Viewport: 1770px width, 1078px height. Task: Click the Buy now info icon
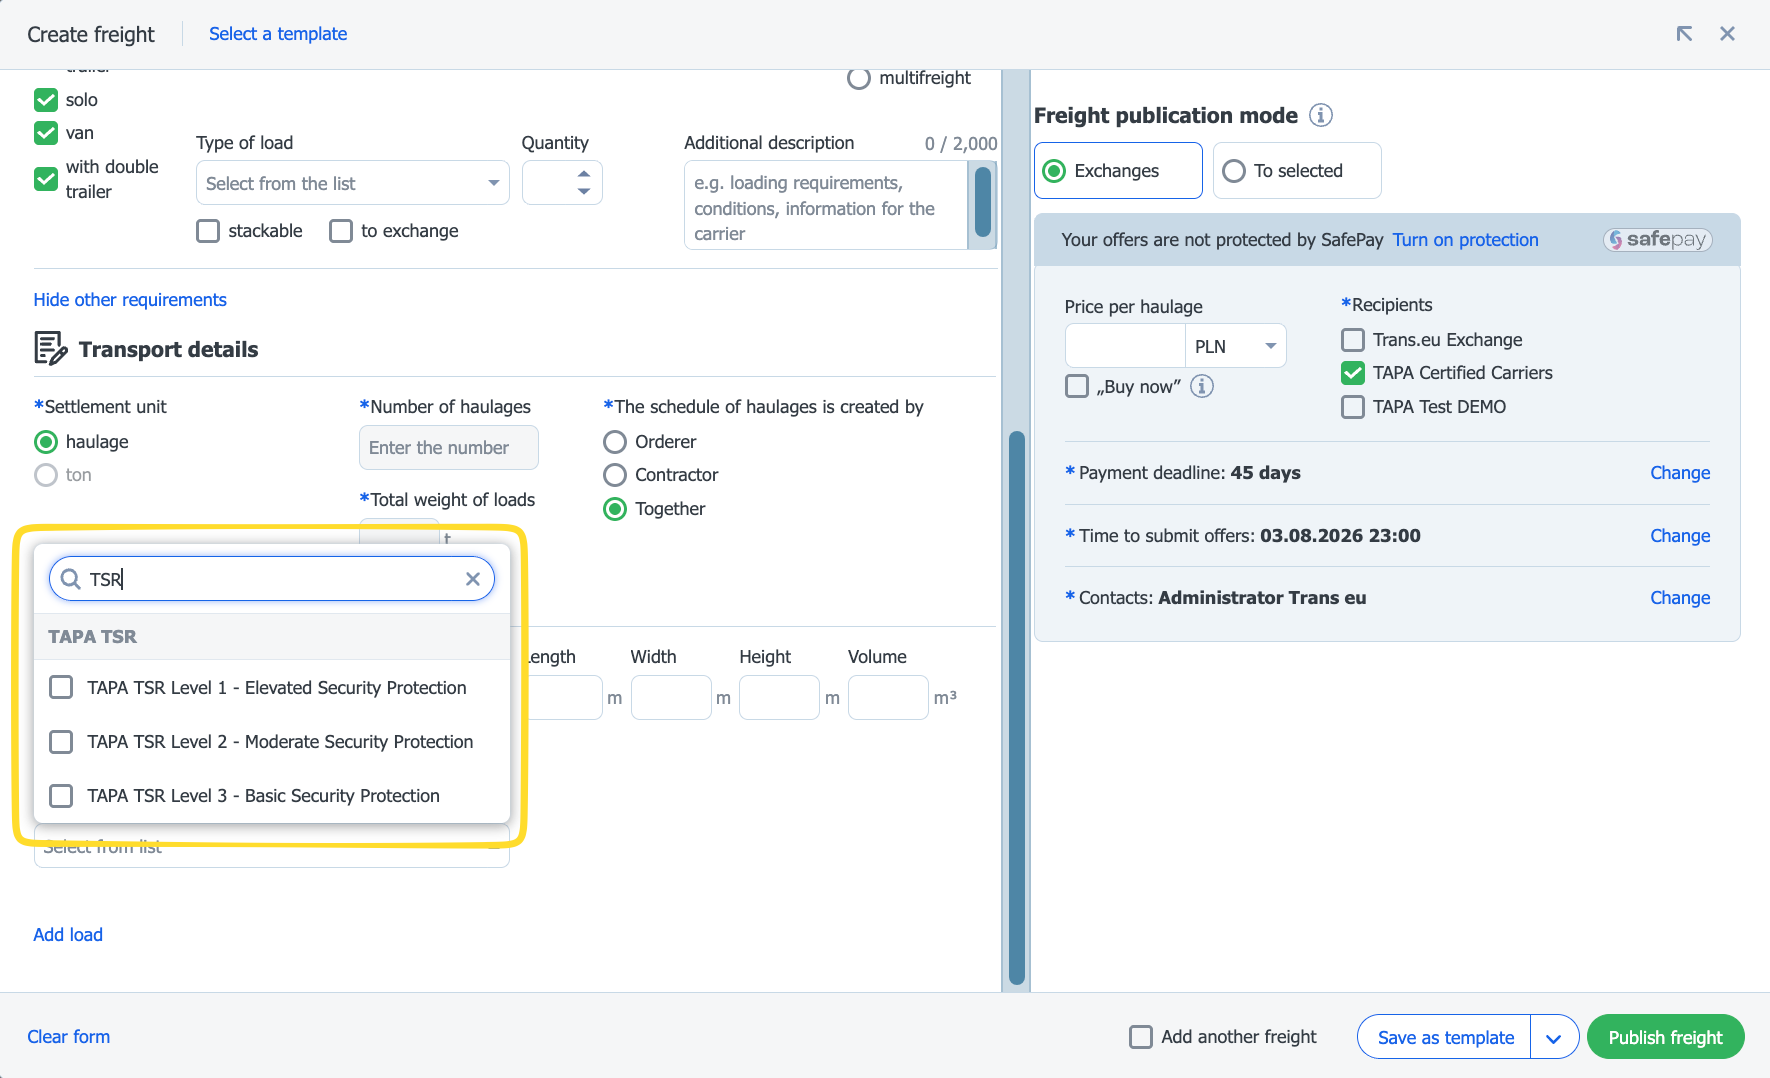[x=1202, y=387]
